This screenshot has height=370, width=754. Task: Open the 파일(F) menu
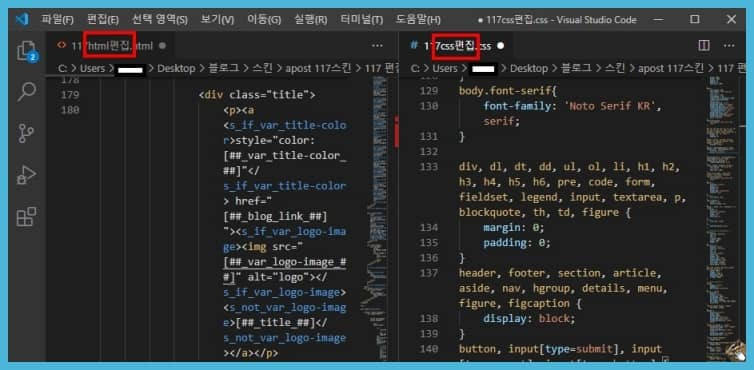click(57, 20)
